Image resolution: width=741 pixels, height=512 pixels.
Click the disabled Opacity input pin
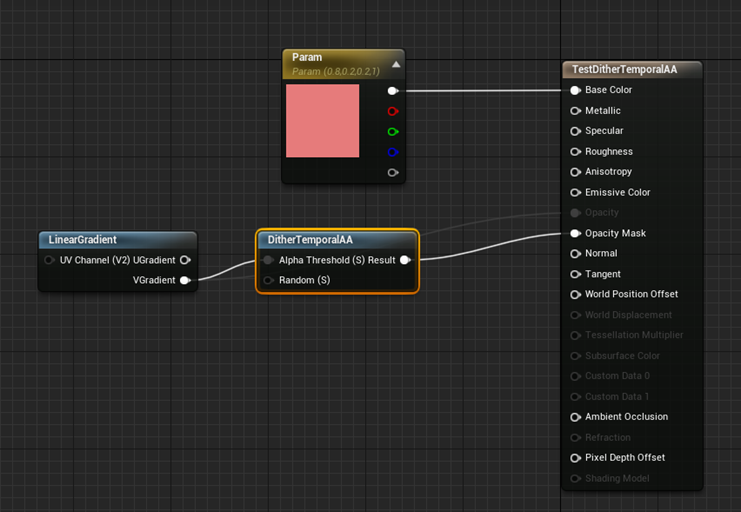coord(575,213)
